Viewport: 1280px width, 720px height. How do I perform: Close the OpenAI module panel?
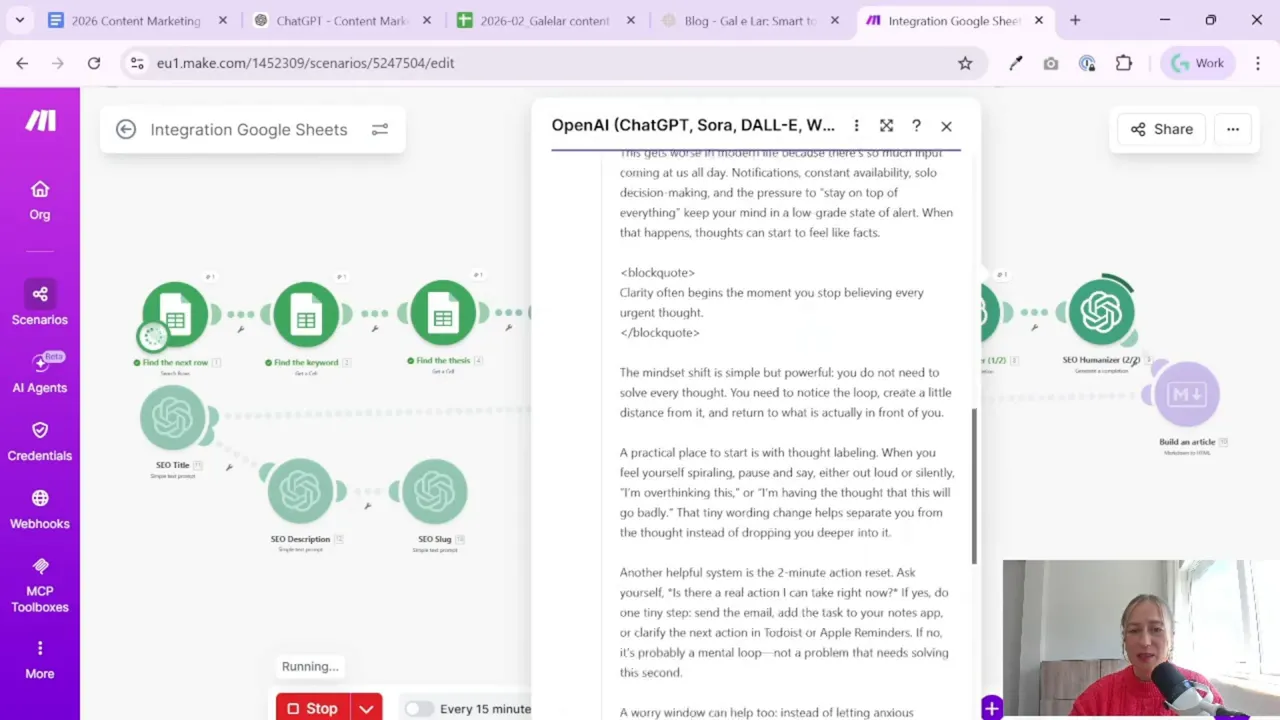pos(946,126)
